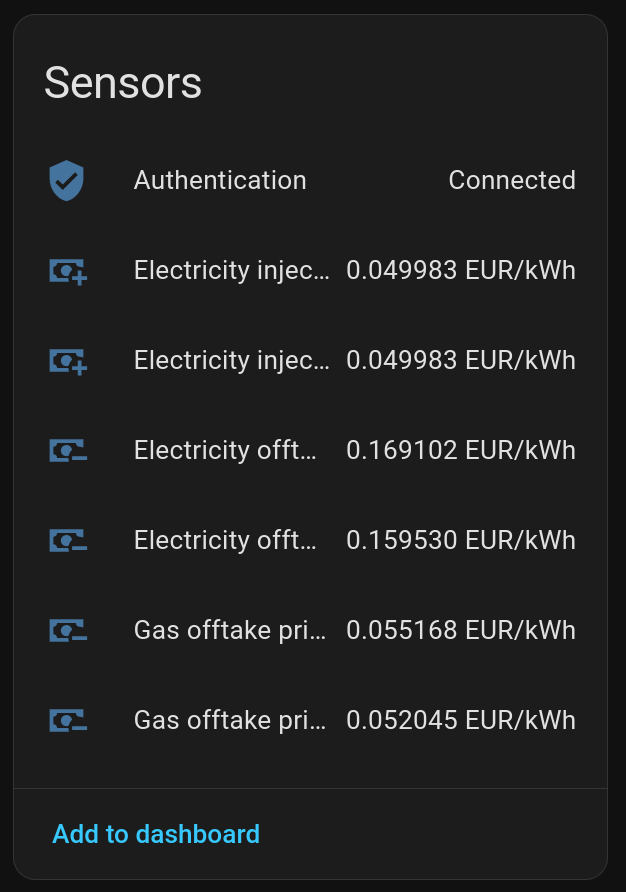This screenshot has height=892, width=626.
Task: Click the cash-minus icon for the 0.055168 gas price
Action: coord(68,631)
